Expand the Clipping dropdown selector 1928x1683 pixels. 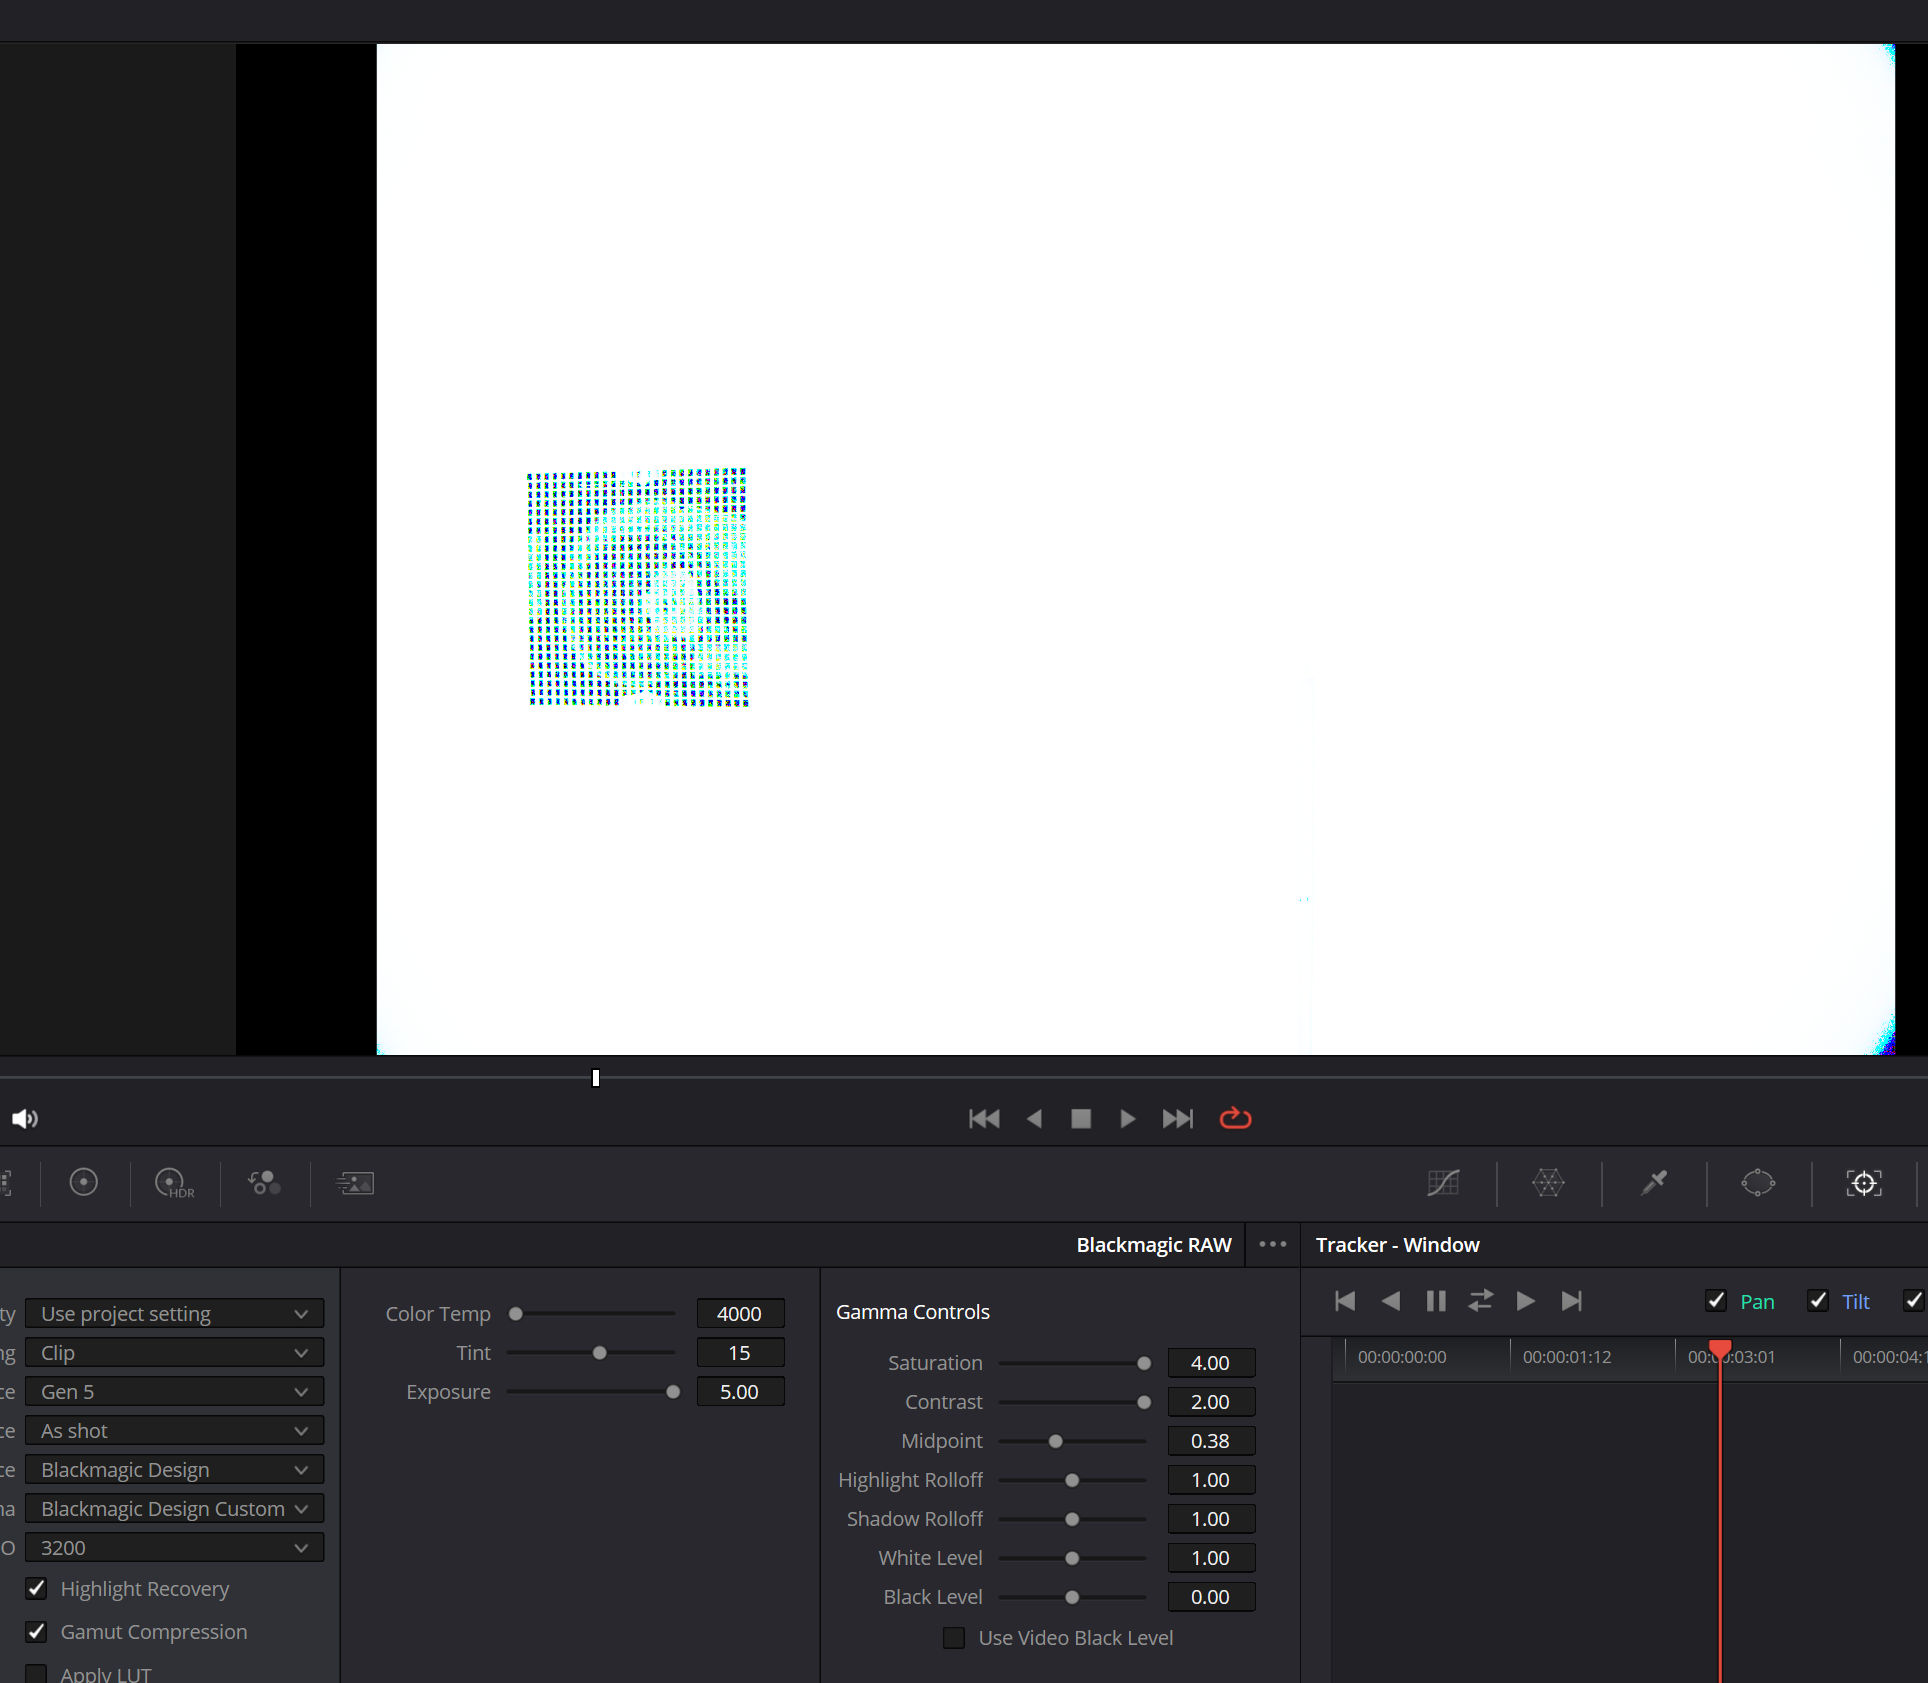click(x=172, y=1350)
